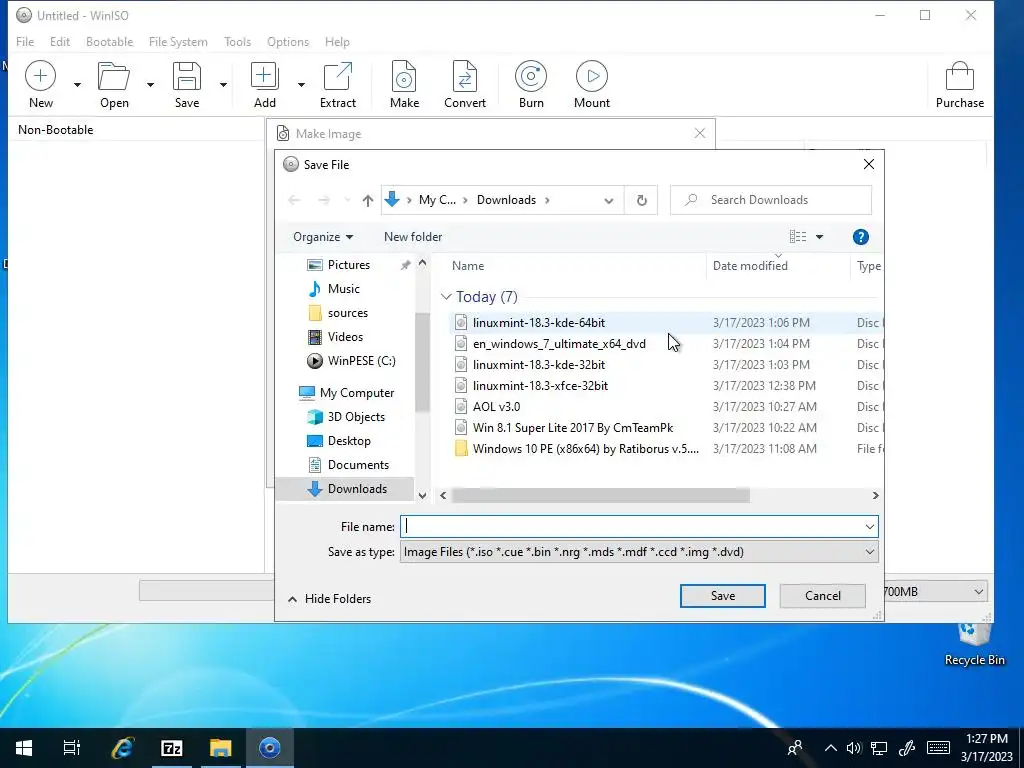Select the WinPESE (C:) drive

coord(361,360)
